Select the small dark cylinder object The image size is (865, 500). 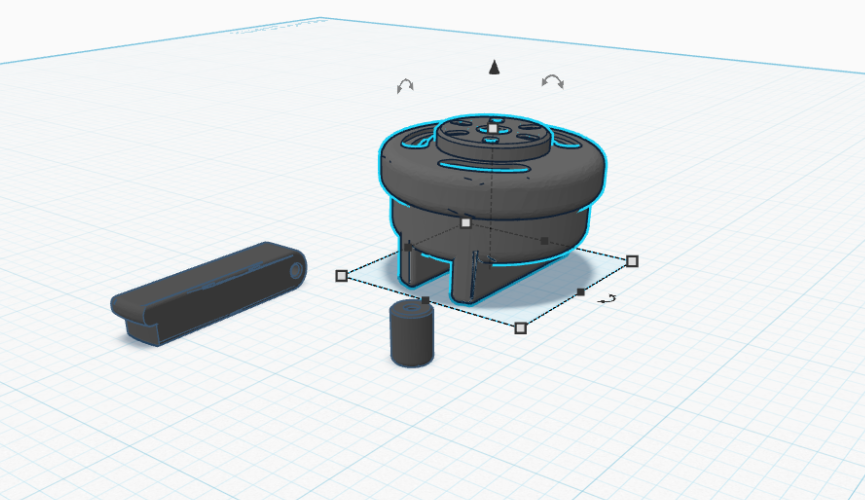412,334
